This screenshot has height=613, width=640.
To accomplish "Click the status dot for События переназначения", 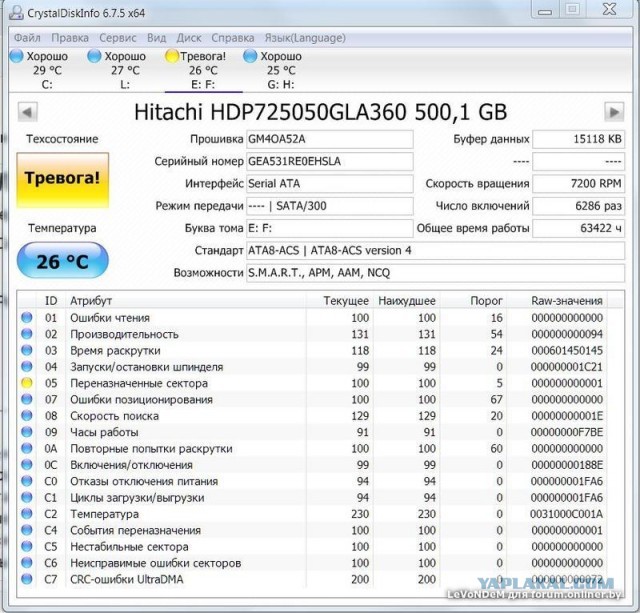I will [27, 529].
